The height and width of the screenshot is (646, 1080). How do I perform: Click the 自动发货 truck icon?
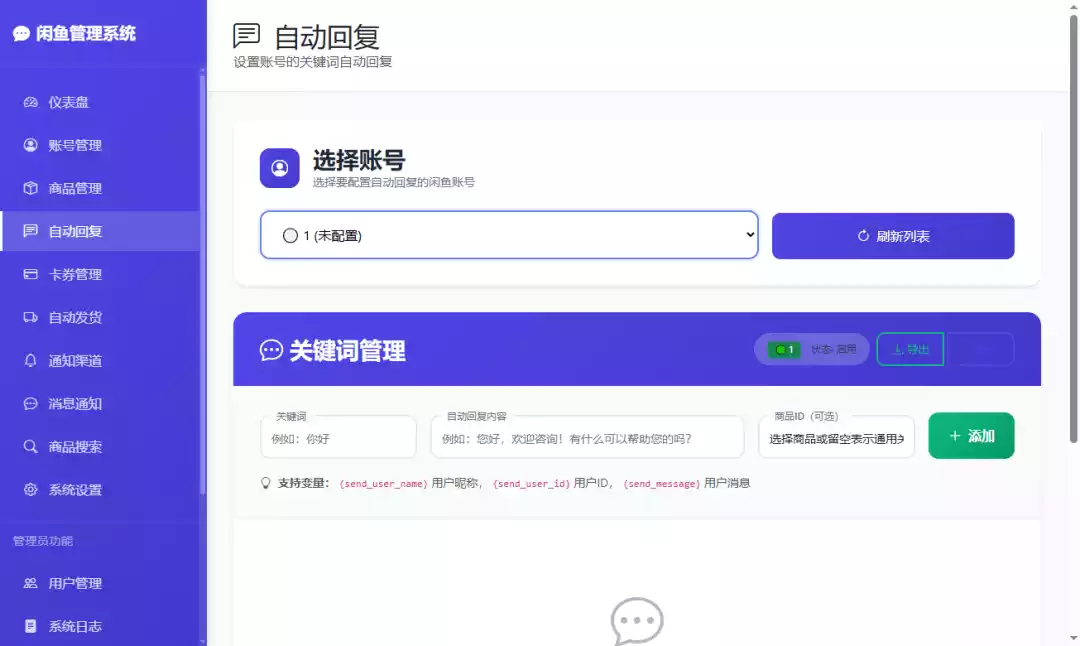pos(30,317)
